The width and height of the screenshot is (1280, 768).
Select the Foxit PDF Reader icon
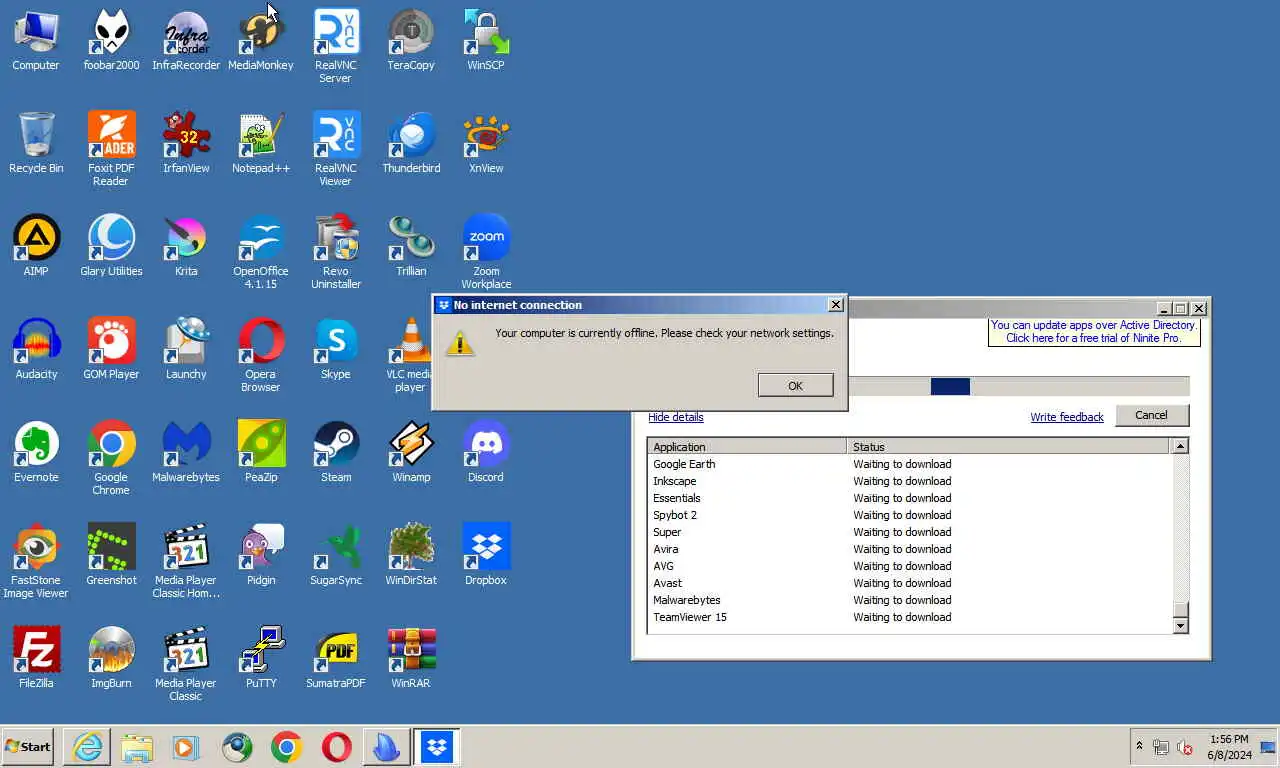click(111, 149)
